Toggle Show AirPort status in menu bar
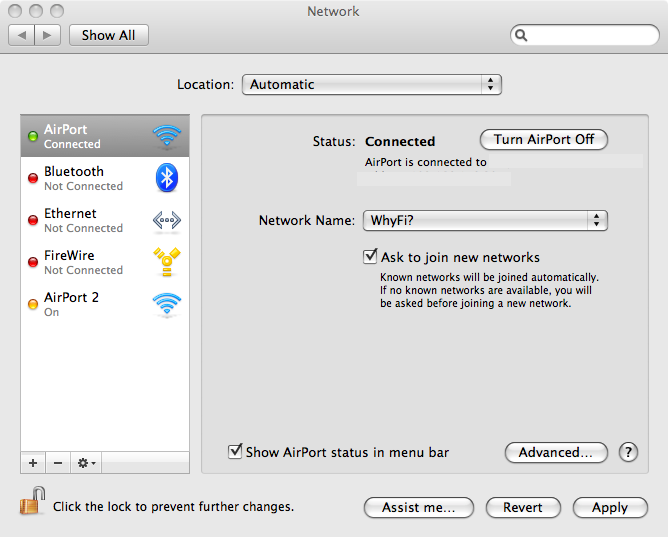 pyautogui.click(x=235, y=451)
